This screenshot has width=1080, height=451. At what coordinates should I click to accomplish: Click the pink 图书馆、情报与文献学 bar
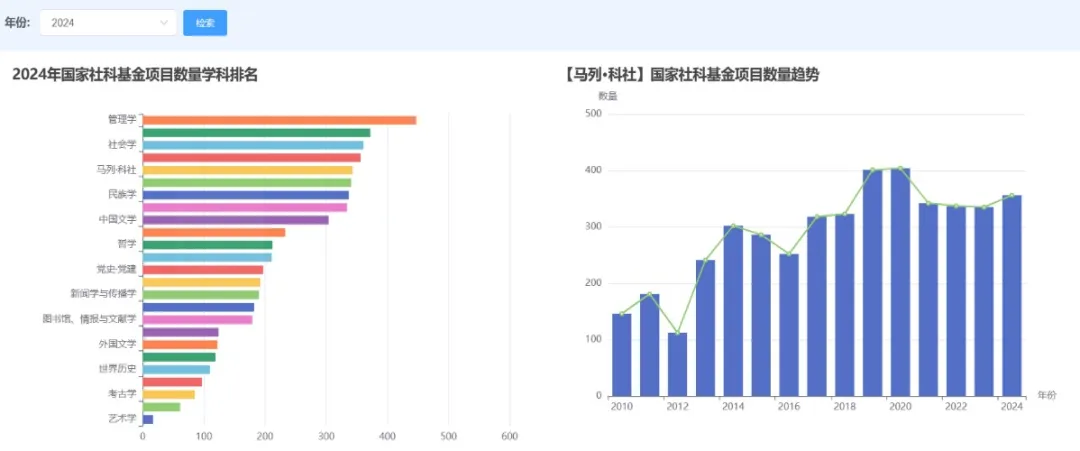pyautogui.click(x=197, y=320)
